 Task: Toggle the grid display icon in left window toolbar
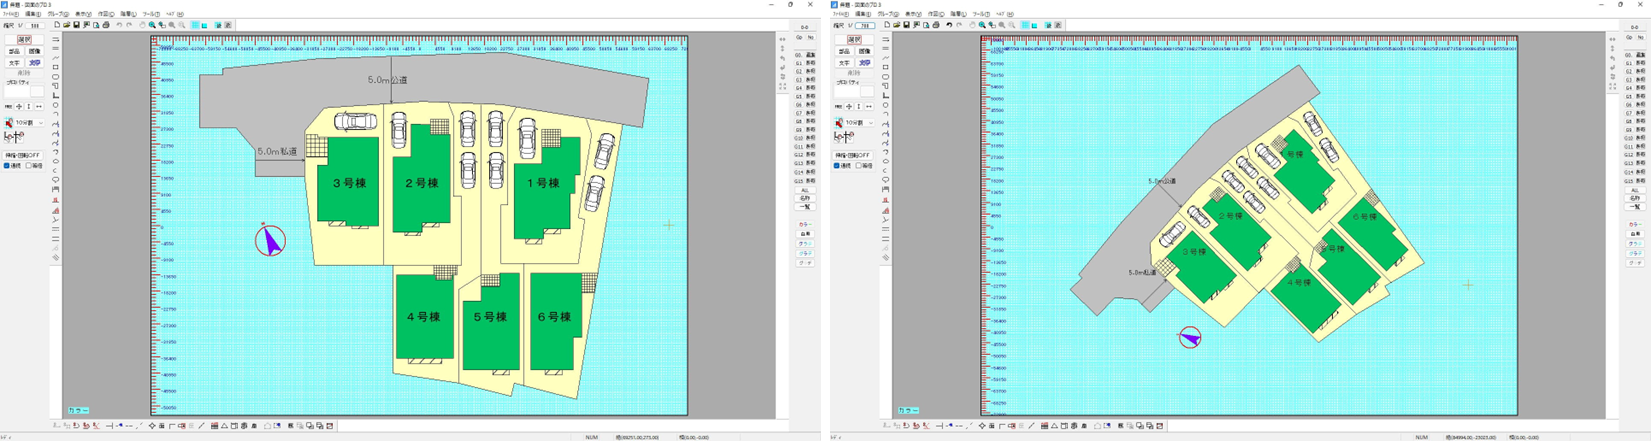coord(196,25)
